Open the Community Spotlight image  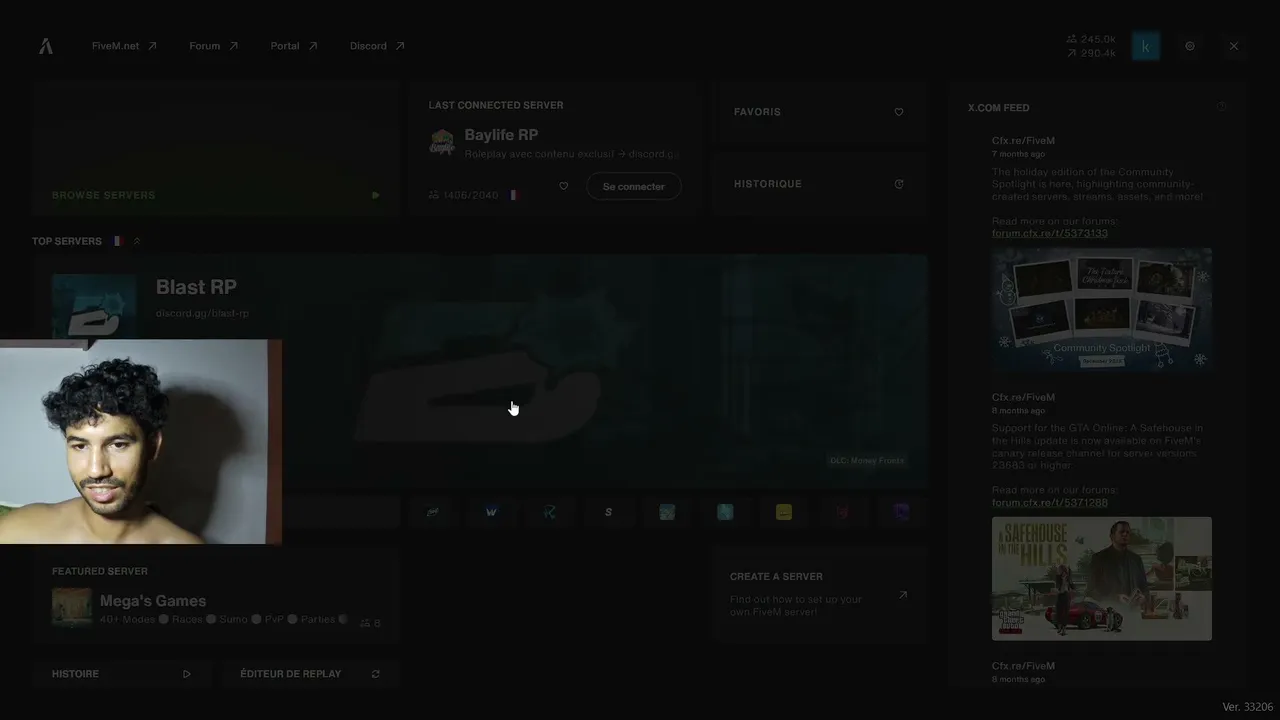1102,310
